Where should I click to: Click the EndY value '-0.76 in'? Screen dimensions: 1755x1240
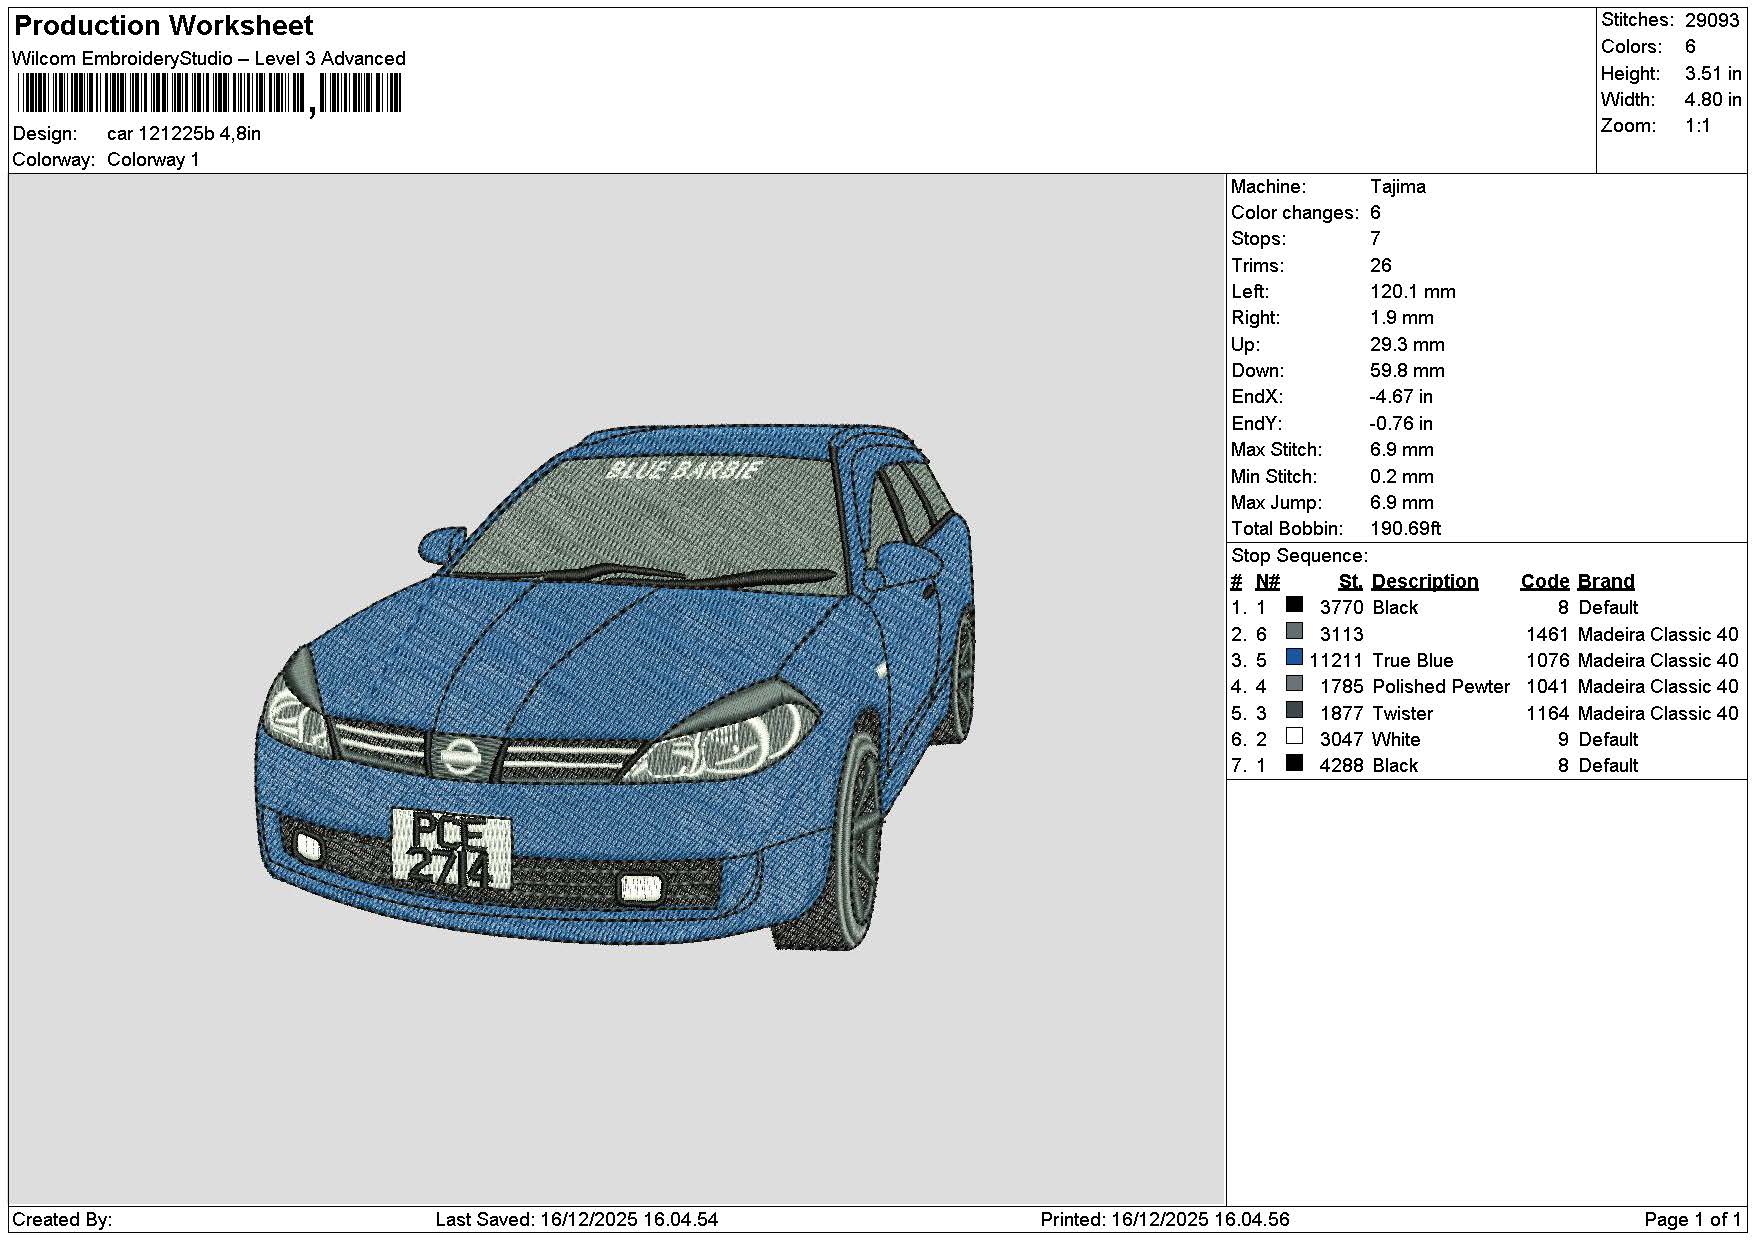point(1400,423)
